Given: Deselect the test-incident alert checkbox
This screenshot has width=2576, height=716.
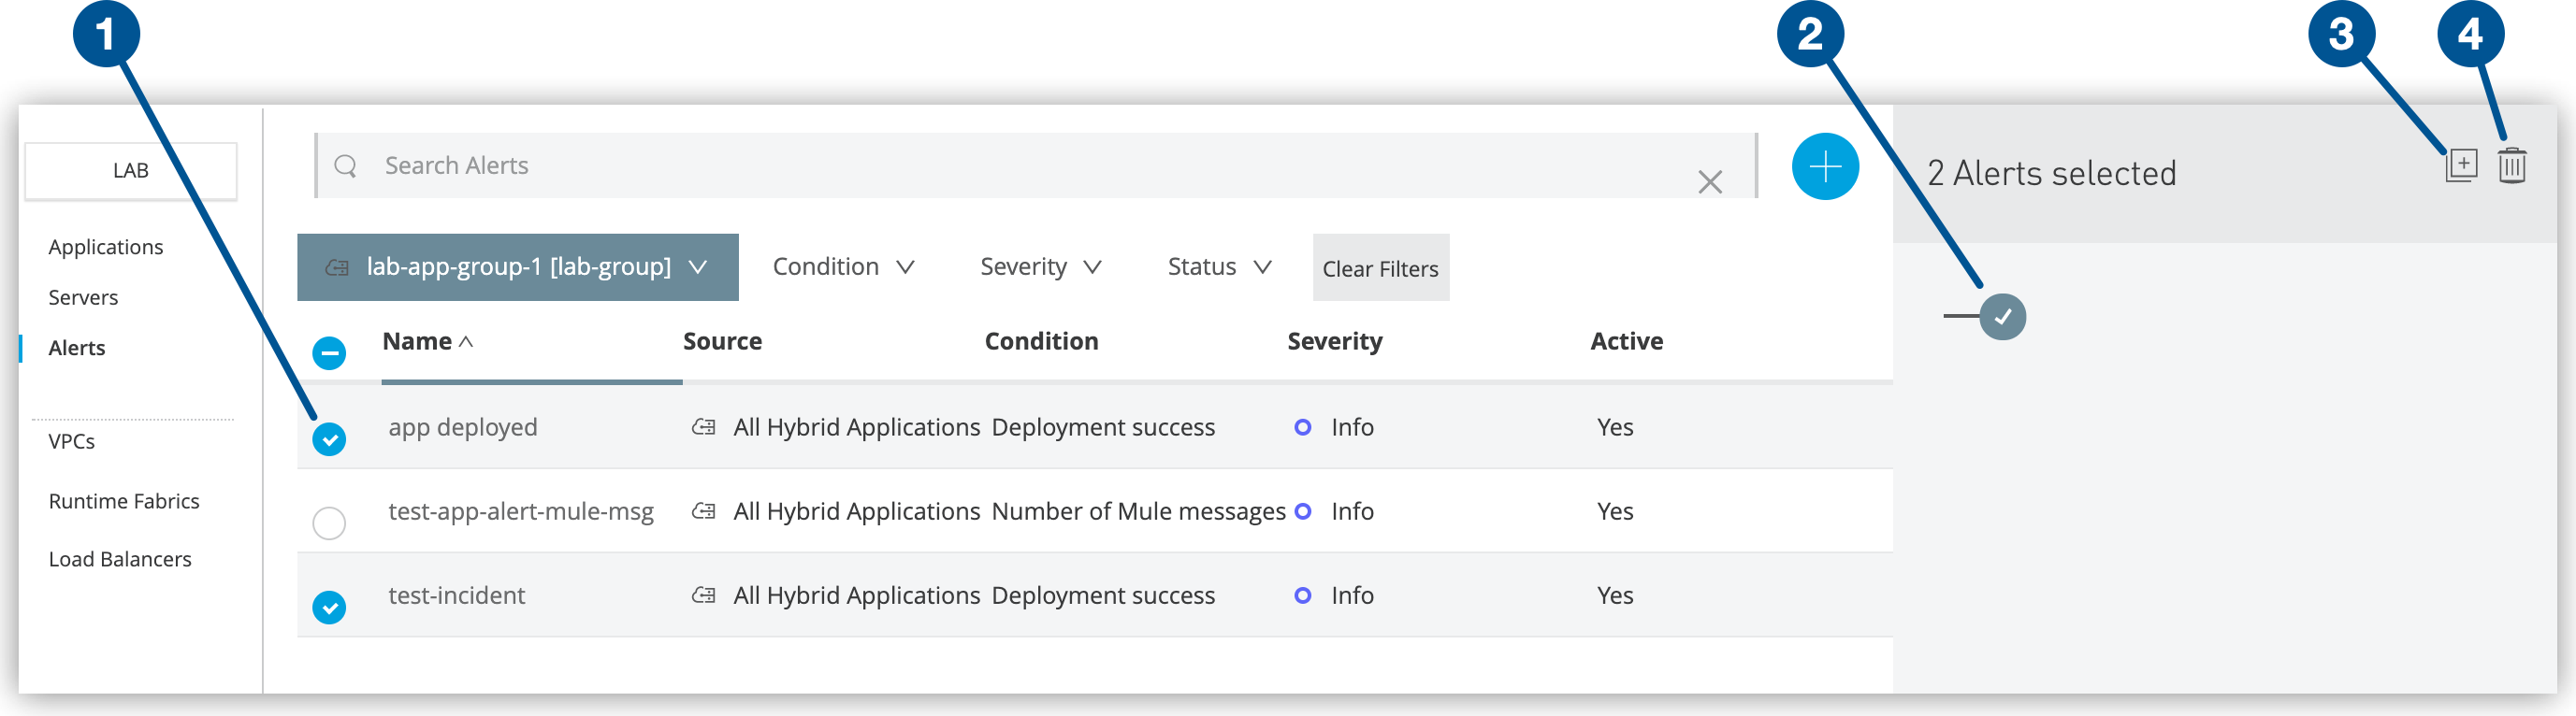Looking at the screenshot, I should [x=329, y=607].
